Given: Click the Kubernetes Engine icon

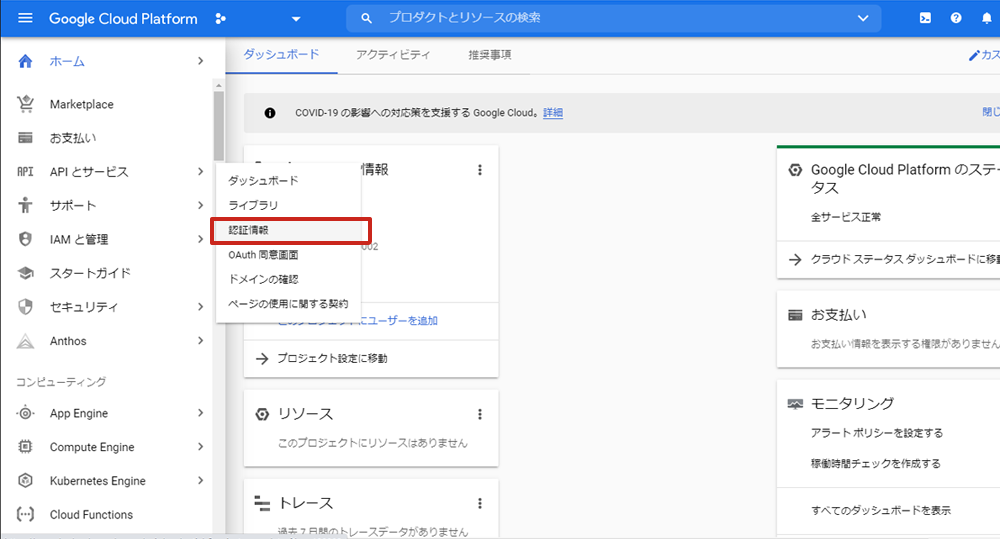Looking at the screenshot, I should tap(26, 481).
